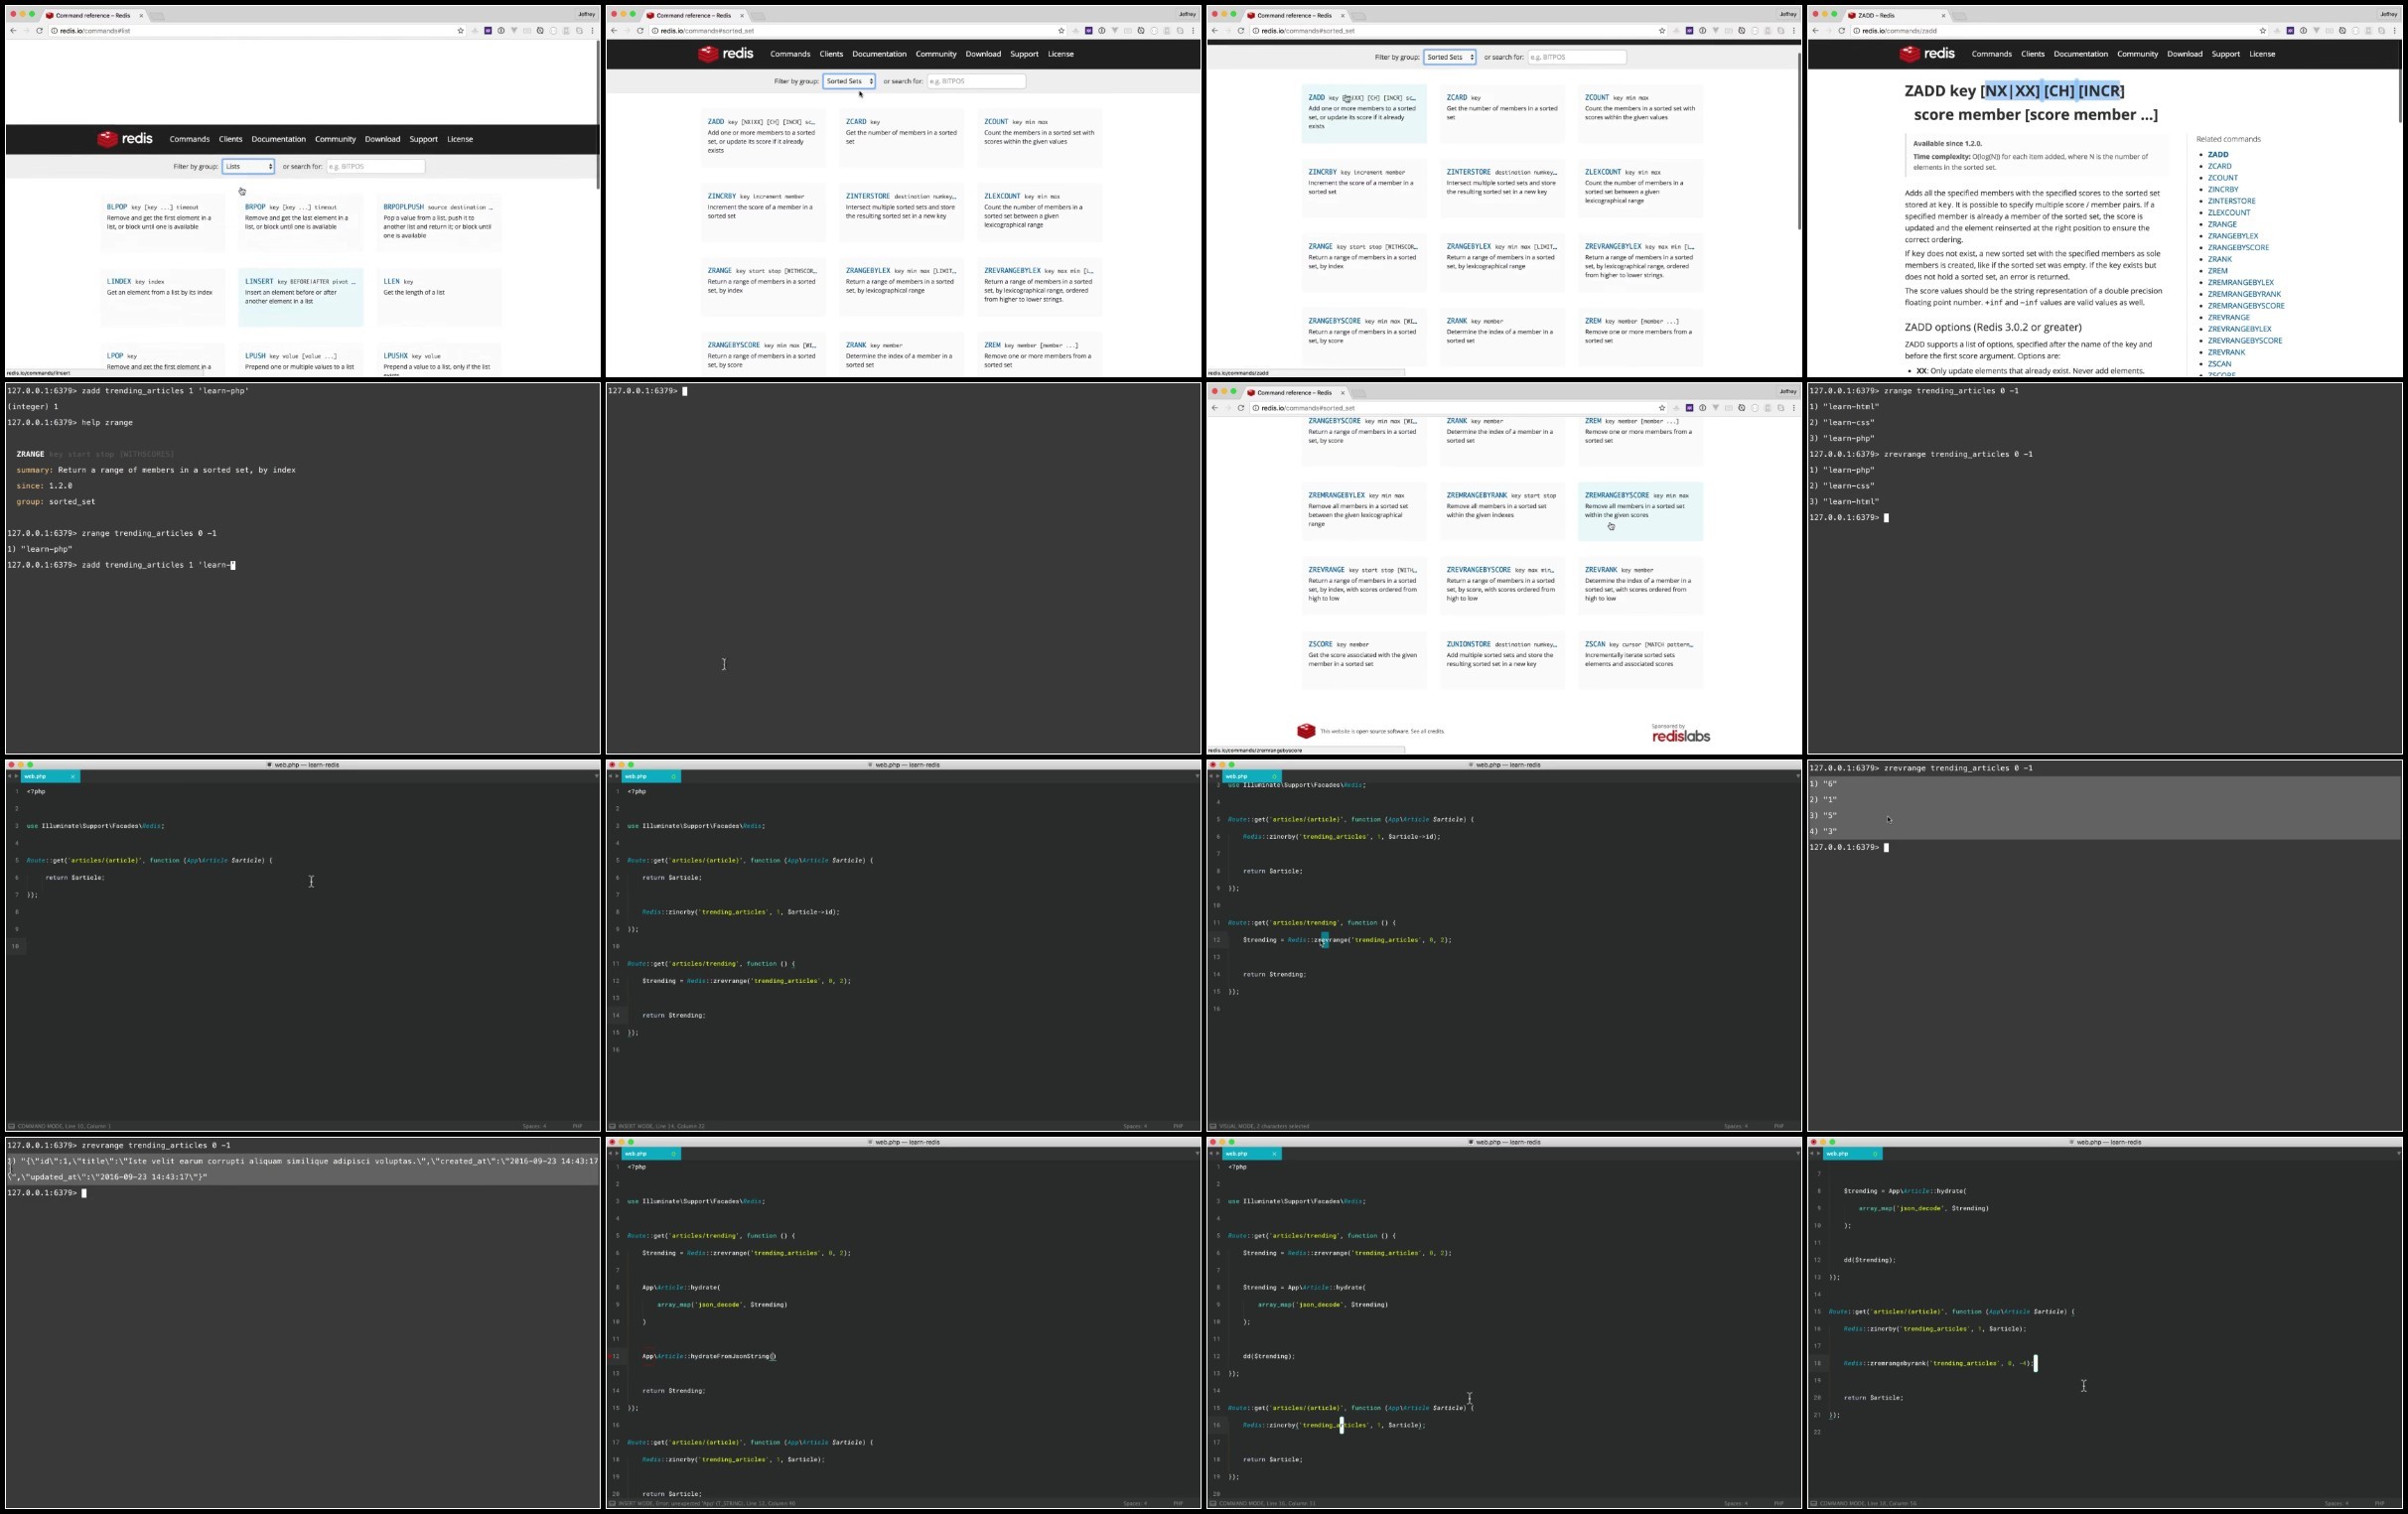
Task: Open the highlighted LINSERT command card
Action: 300,297
